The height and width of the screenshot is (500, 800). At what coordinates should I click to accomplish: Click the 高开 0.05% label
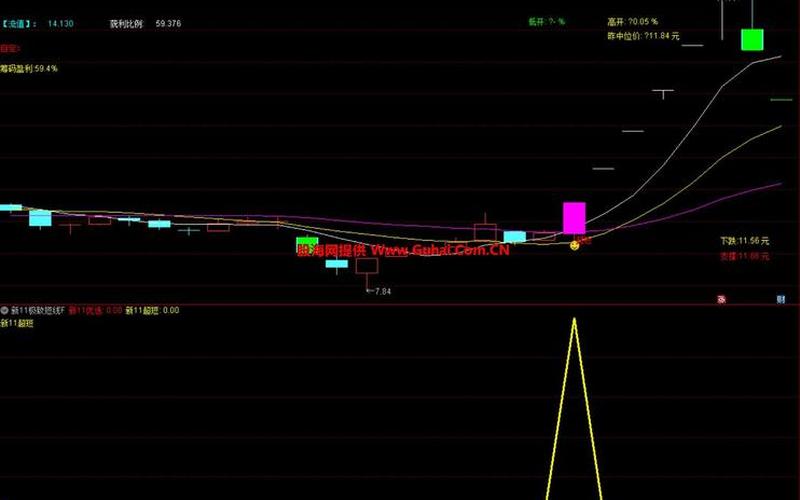[x=633, y=21]
